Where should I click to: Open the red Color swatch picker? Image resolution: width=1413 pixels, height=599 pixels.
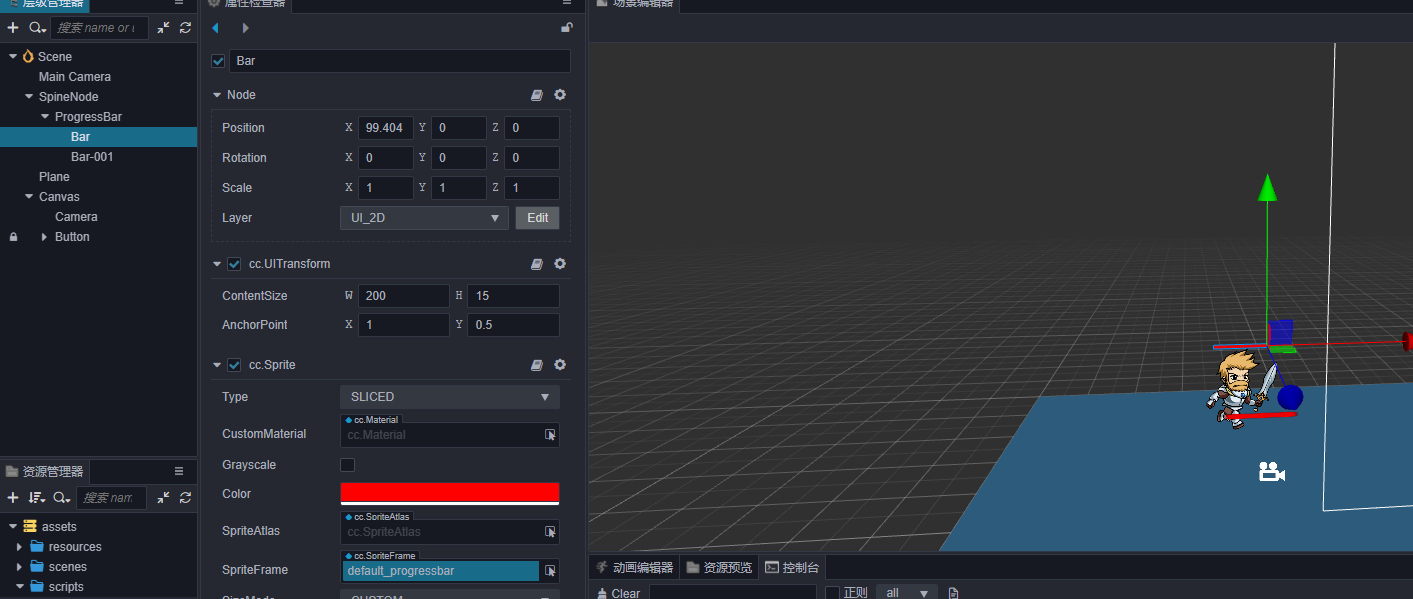(x=450, y=494)
